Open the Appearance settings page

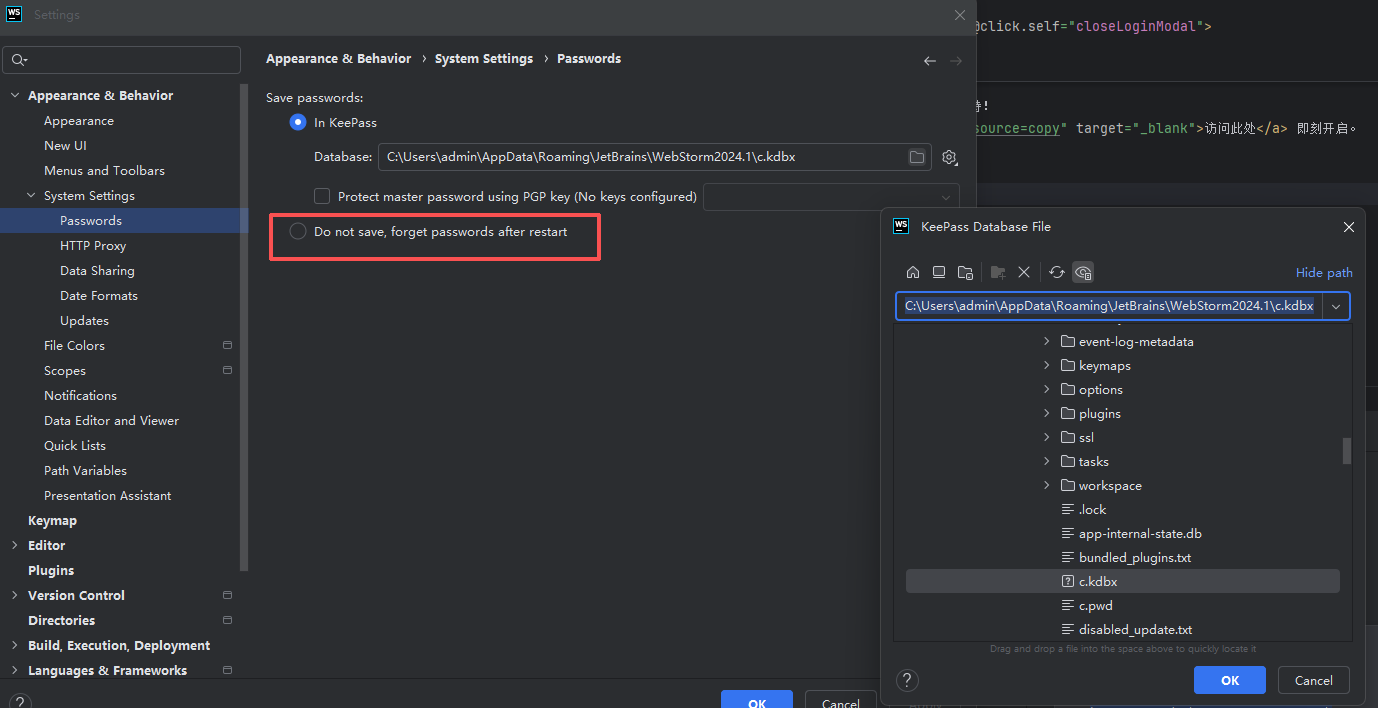[79, 120]
